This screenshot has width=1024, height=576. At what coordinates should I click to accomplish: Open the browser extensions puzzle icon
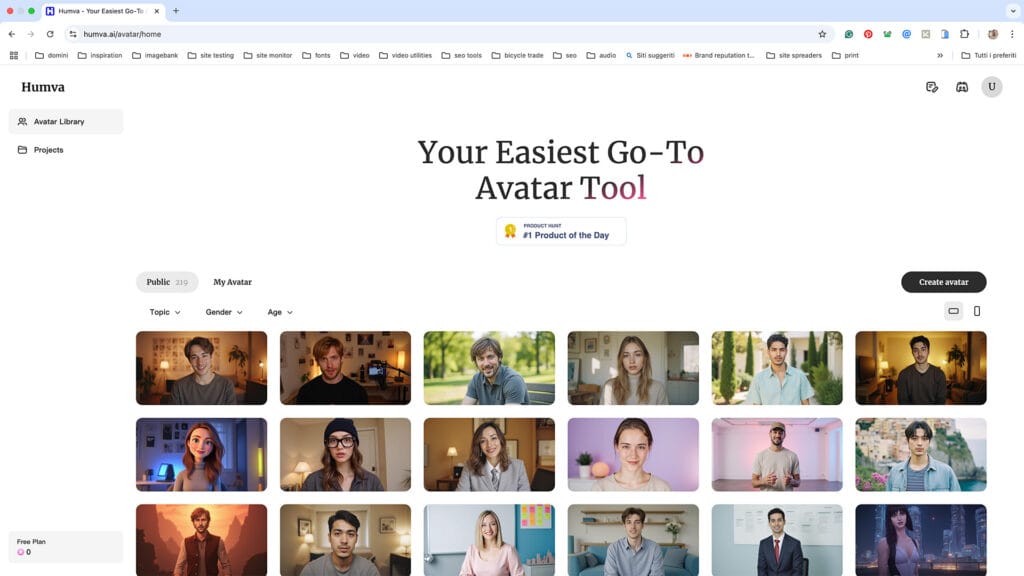point(963,33)
